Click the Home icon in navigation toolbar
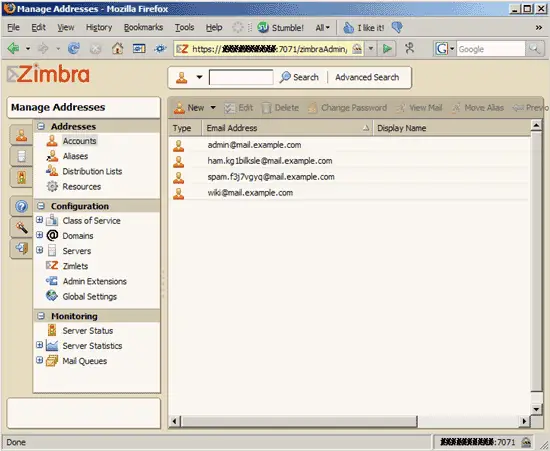Viewport: 550px width, 451px height. pos(118,48)
